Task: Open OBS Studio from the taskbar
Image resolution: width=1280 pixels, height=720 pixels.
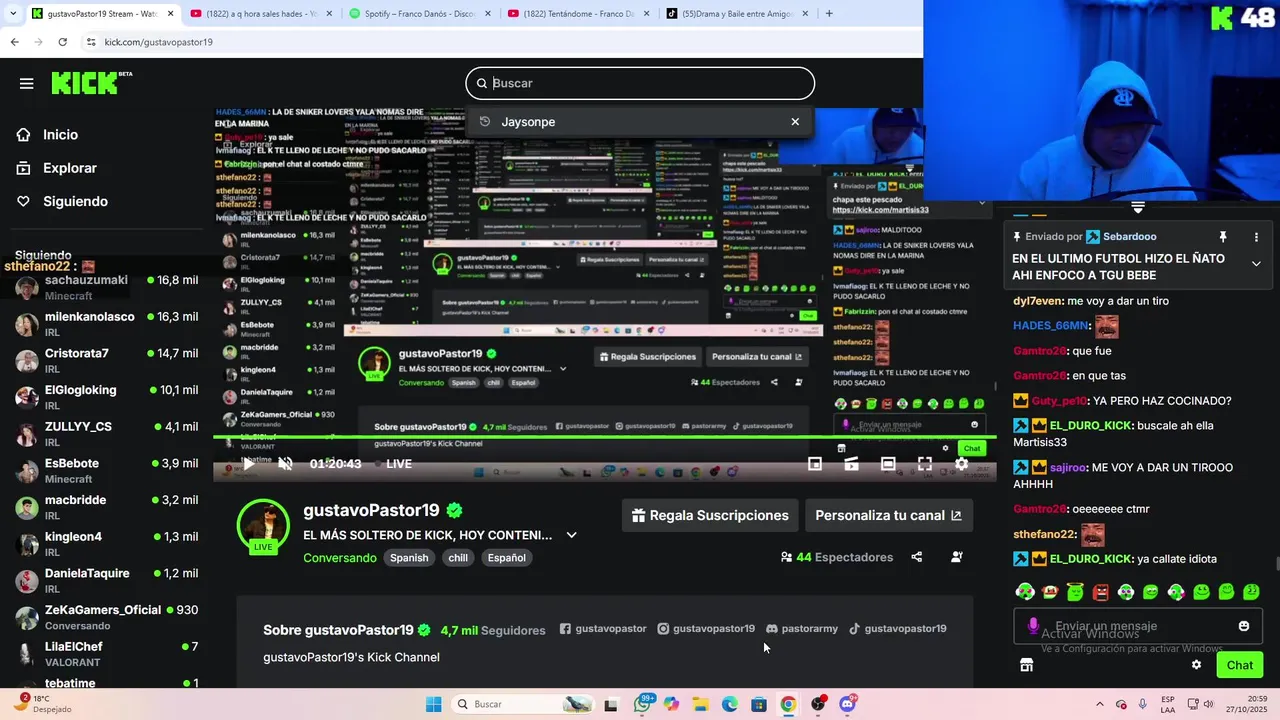Action: [818, 704]
